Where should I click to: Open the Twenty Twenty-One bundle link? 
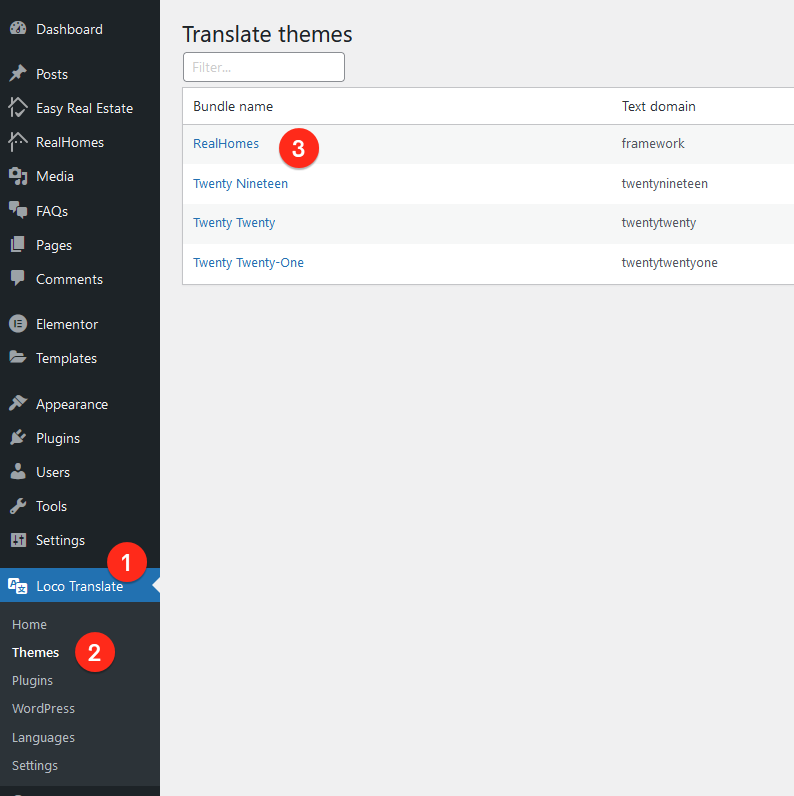pos(248,262)
